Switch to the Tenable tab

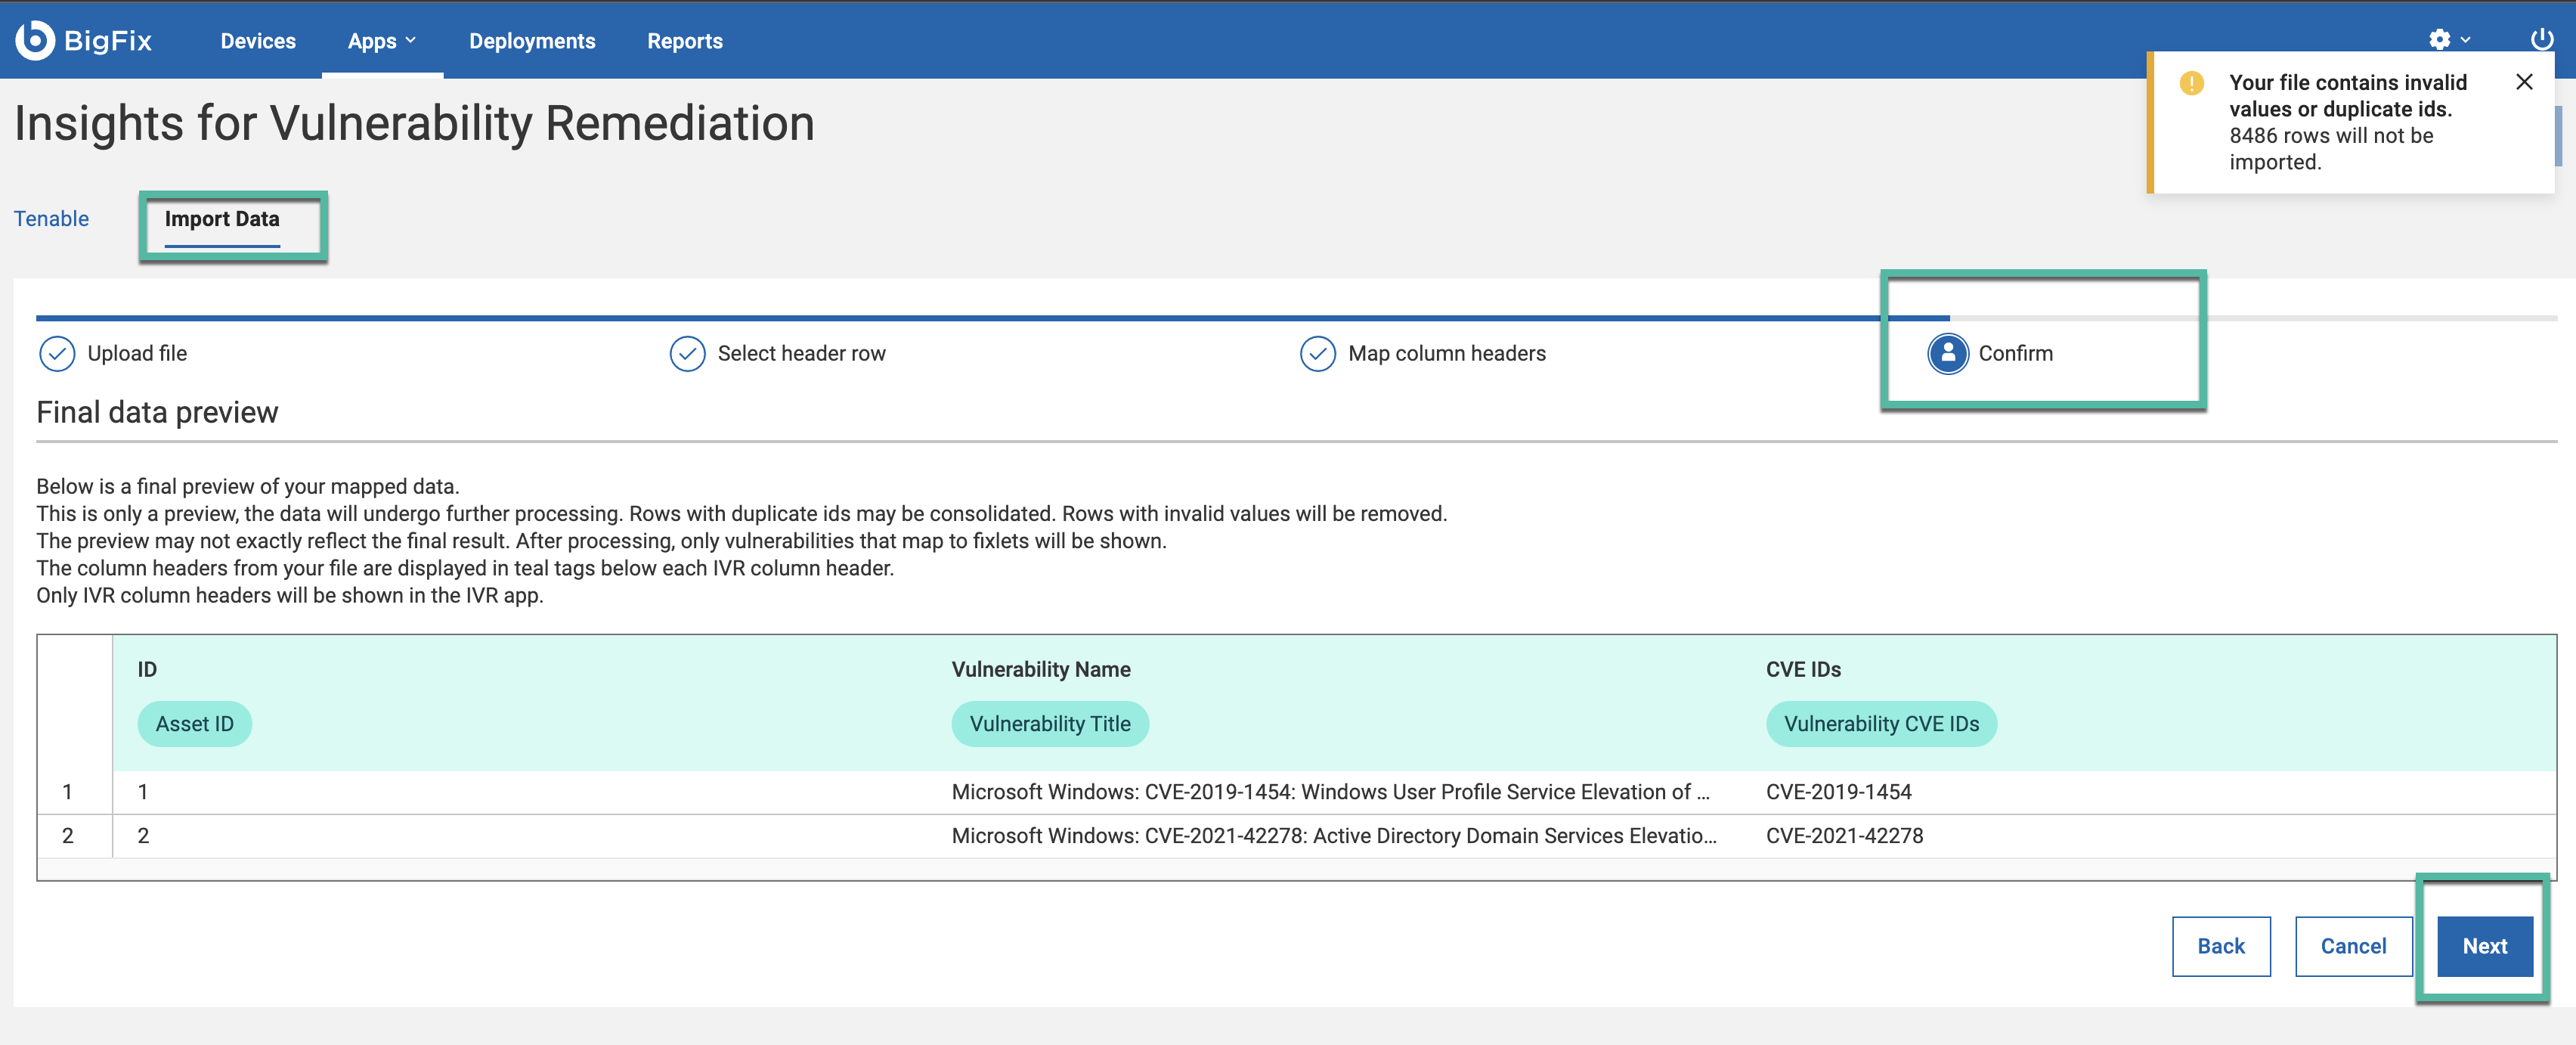(x=51, y=219)
